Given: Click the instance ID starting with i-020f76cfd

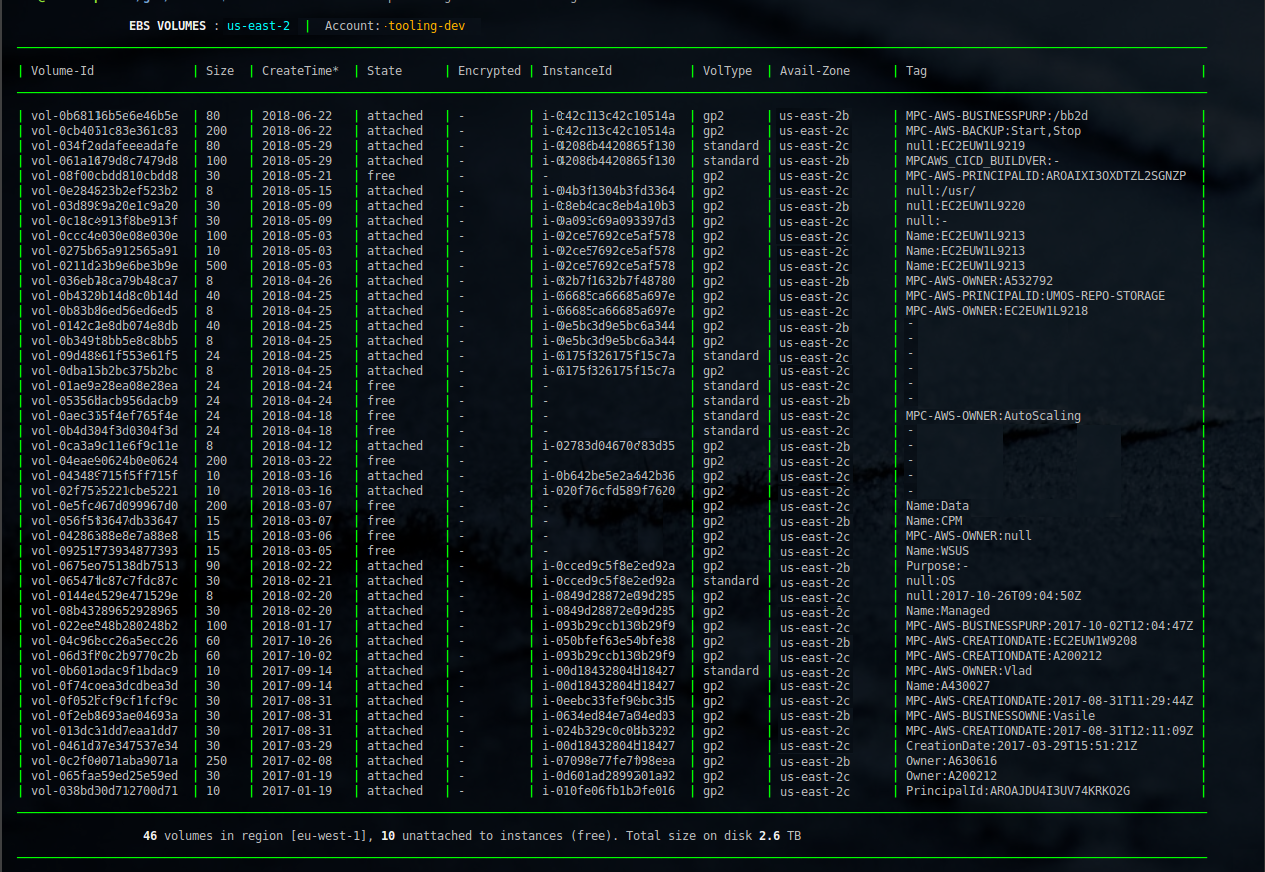Looking at the screenshot, I should (608, 491).
